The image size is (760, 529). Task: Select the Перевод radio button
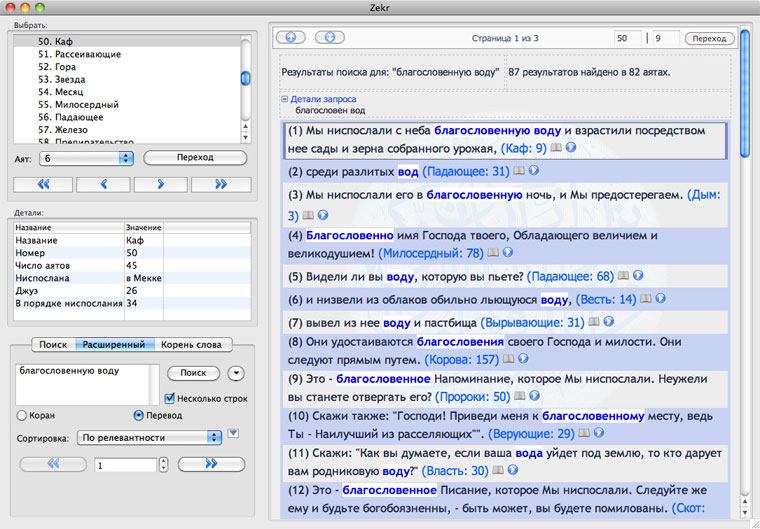[138, 416]
